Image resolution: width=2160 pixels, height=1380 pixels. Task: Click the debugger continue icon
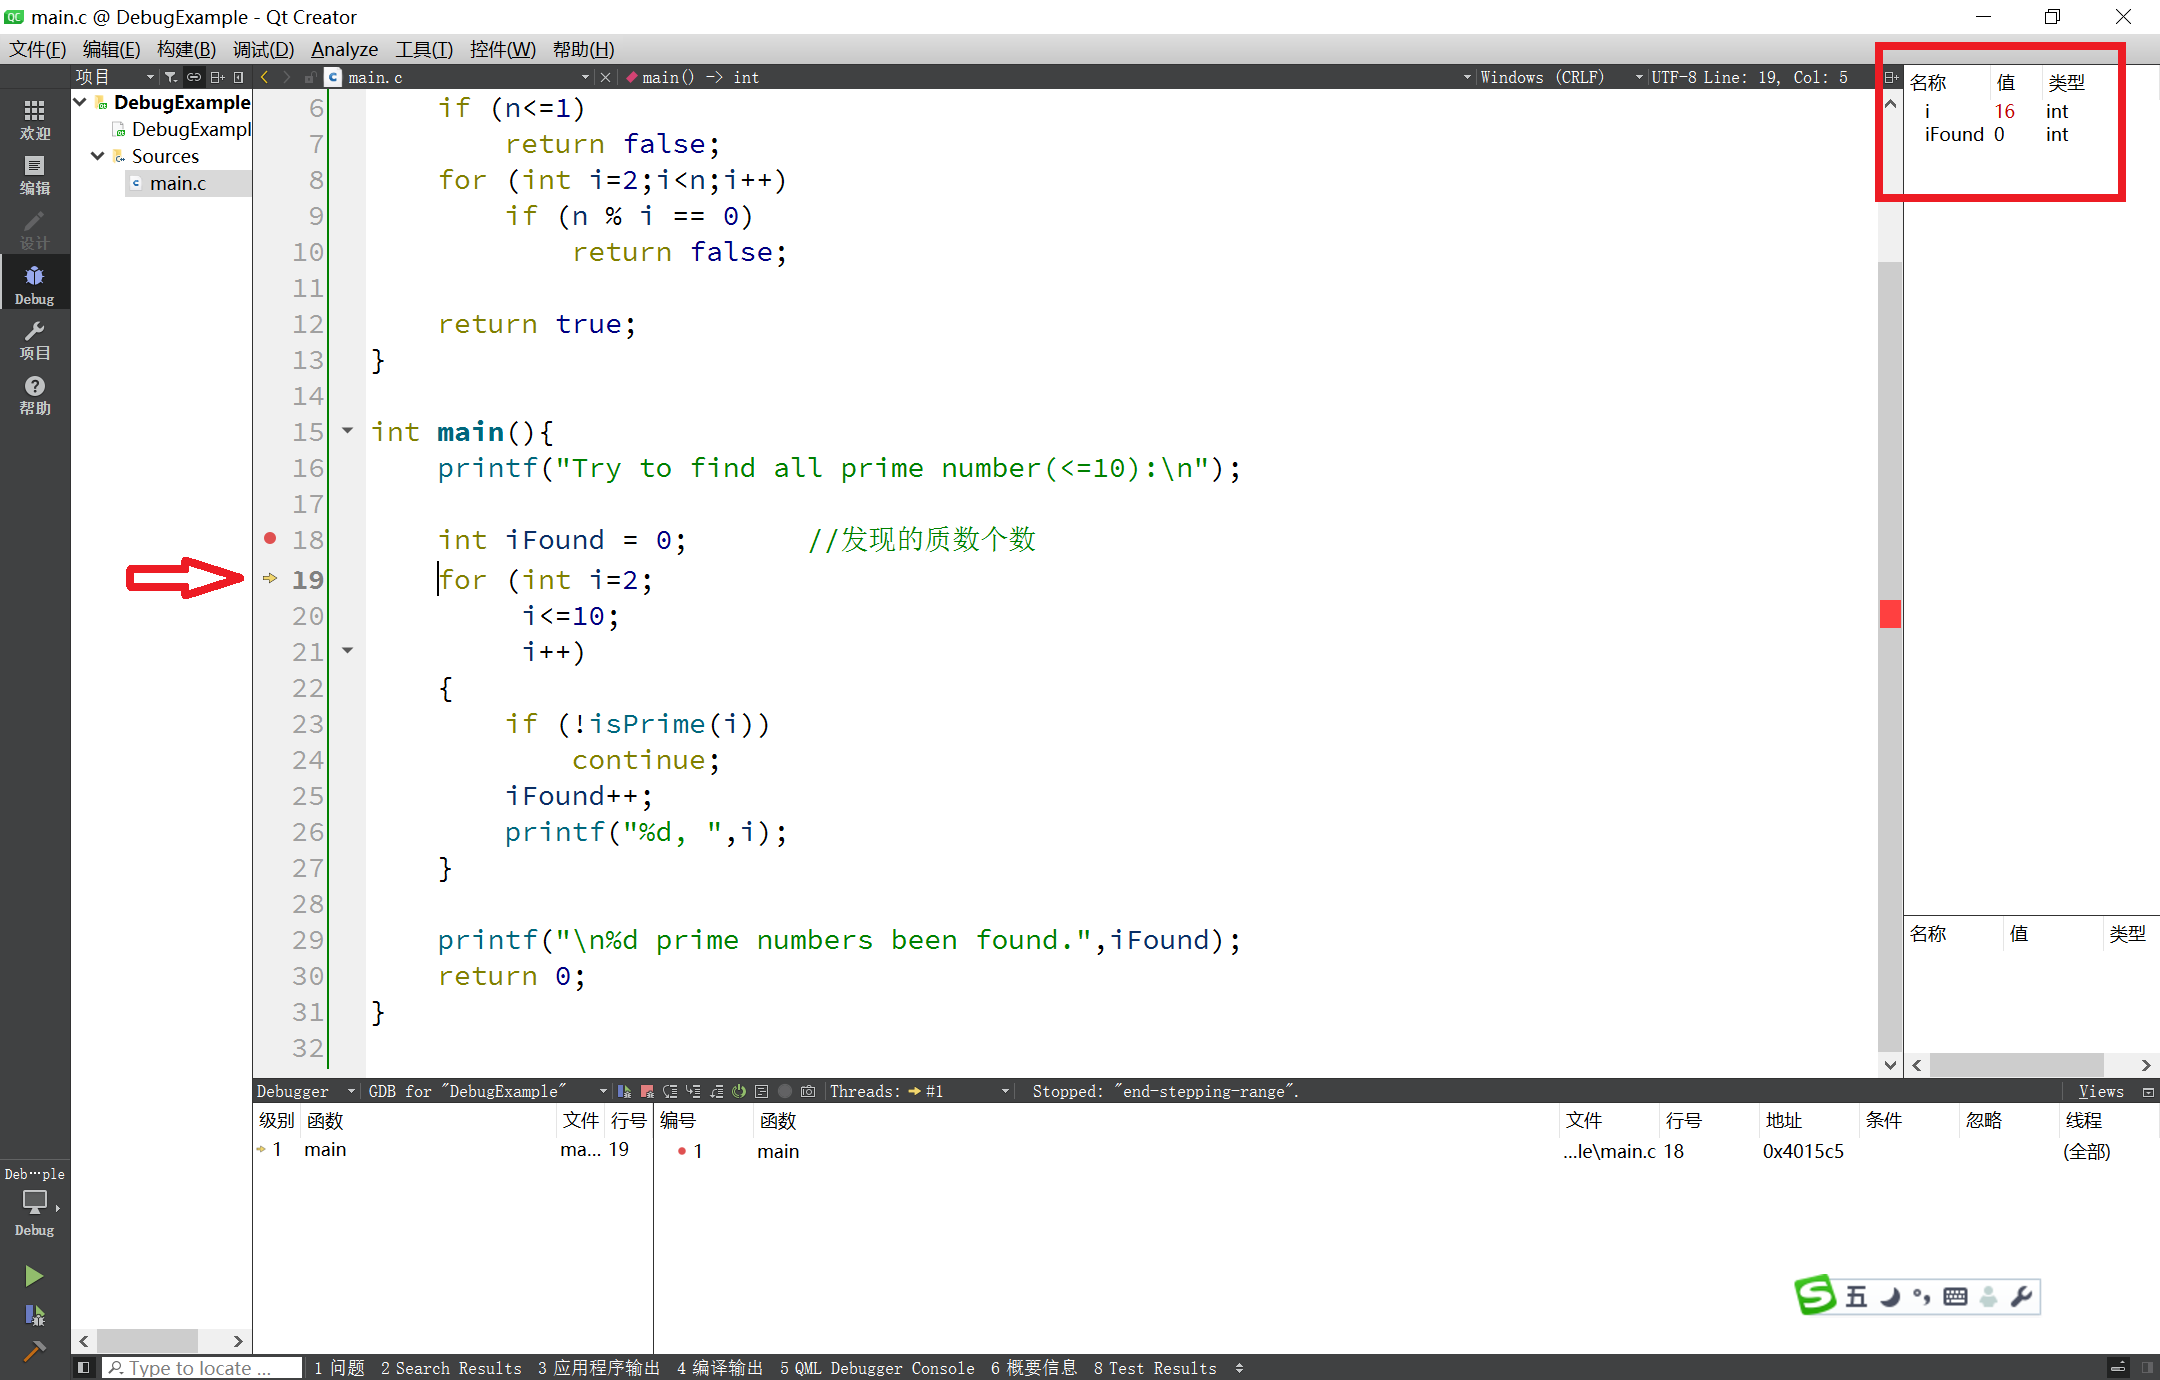(624, 1091)
